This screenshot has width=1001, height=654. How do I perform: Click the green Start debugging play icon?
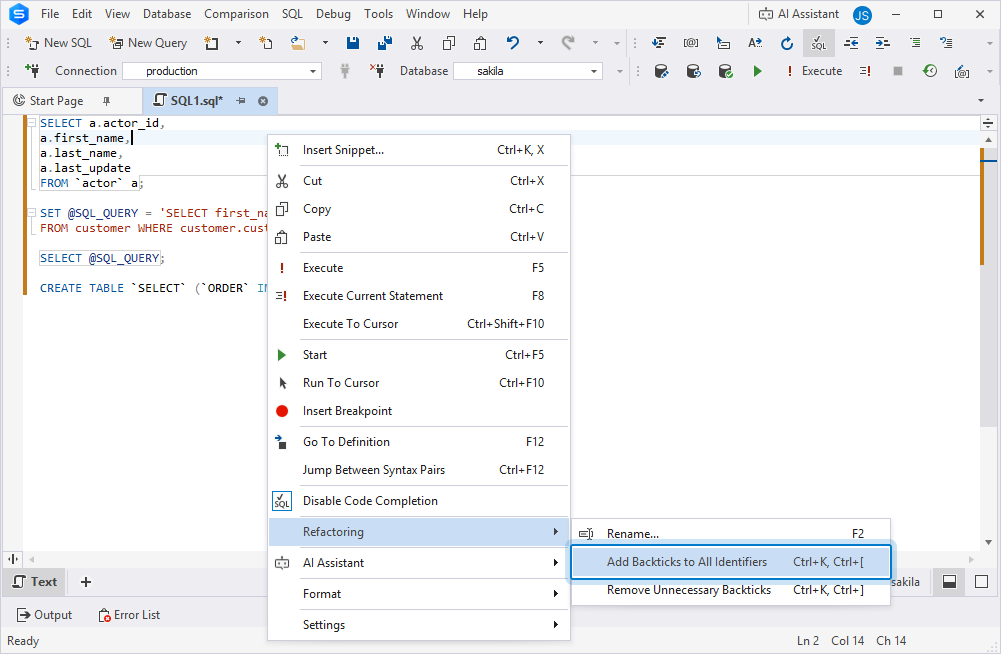point(757,71)
